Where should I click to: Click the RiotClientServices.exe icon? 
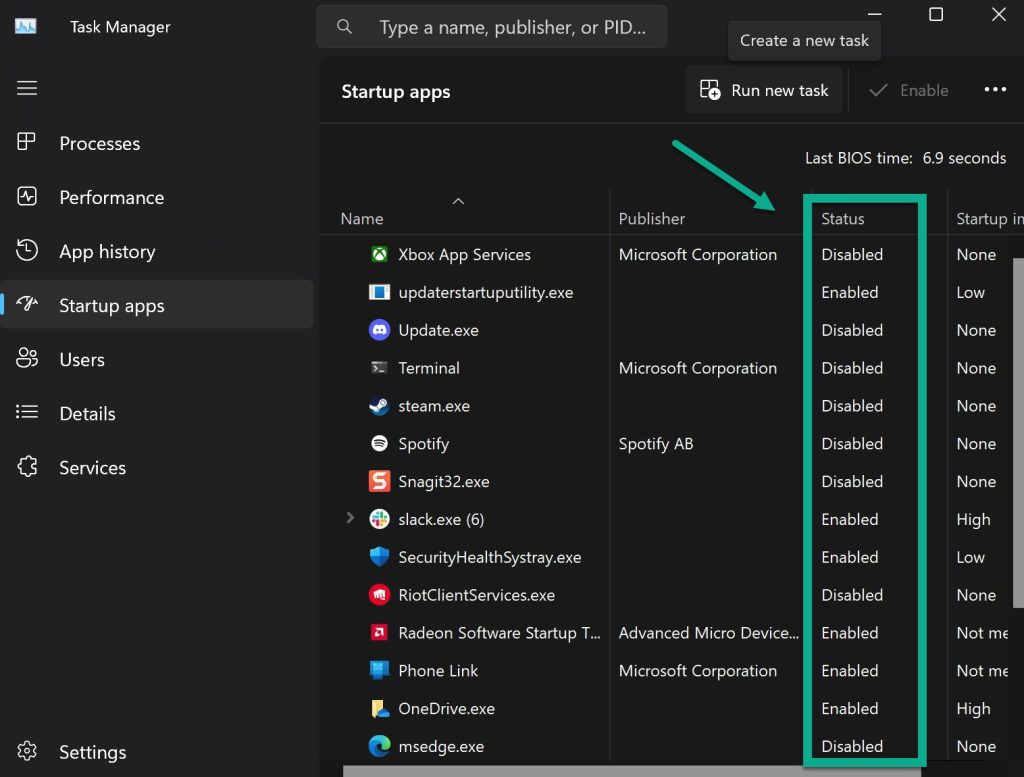point(379,595)
